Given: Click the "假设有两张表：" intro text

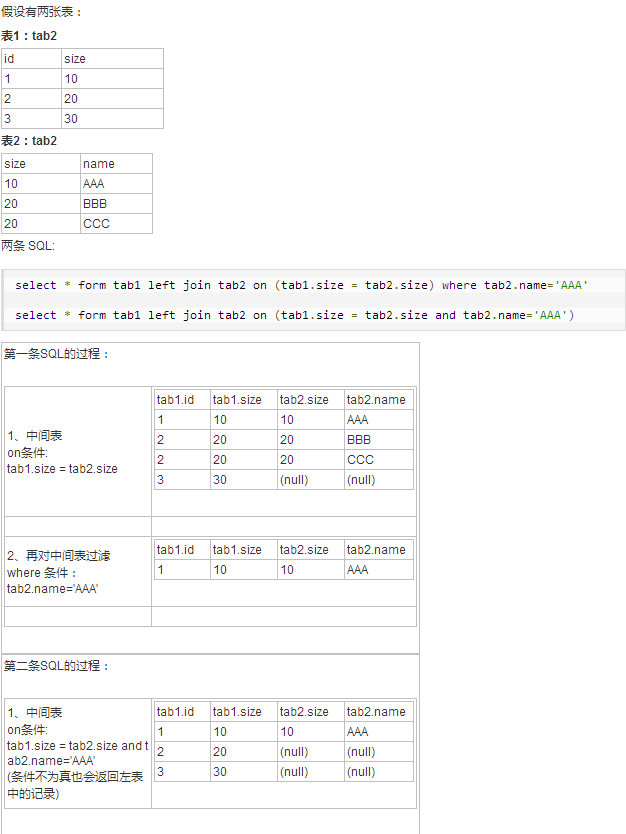Looking at the screenshot, I should pyautogui.click(x=41, y=12).
